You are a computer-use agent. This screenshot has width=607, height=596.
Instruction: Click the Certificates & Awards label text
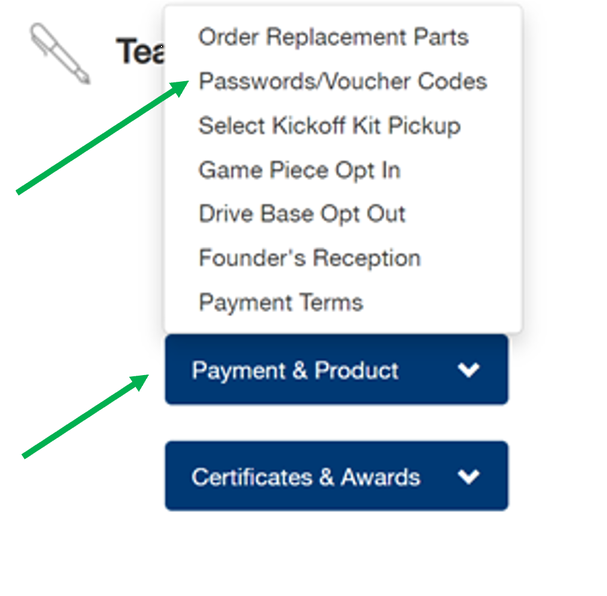tap(306, 477)
